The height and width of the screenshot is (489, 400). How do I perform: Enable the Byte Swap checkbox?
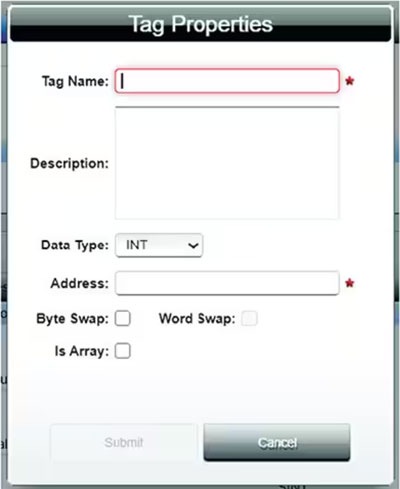point(123,318)
